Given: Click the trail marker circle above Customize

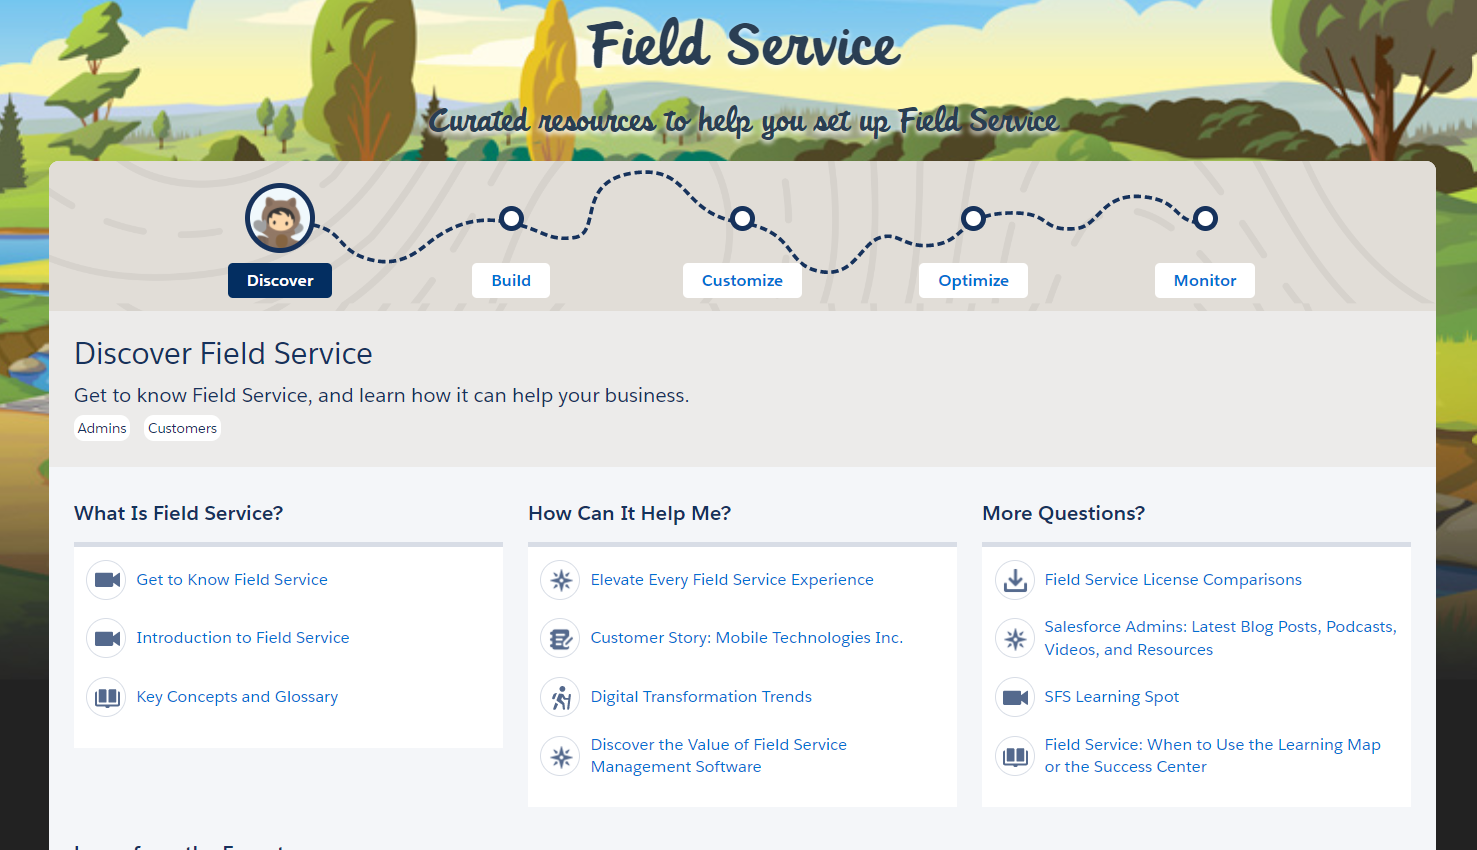Looking at the screenshot, I should pyautogui.click(x=742, y=218).
